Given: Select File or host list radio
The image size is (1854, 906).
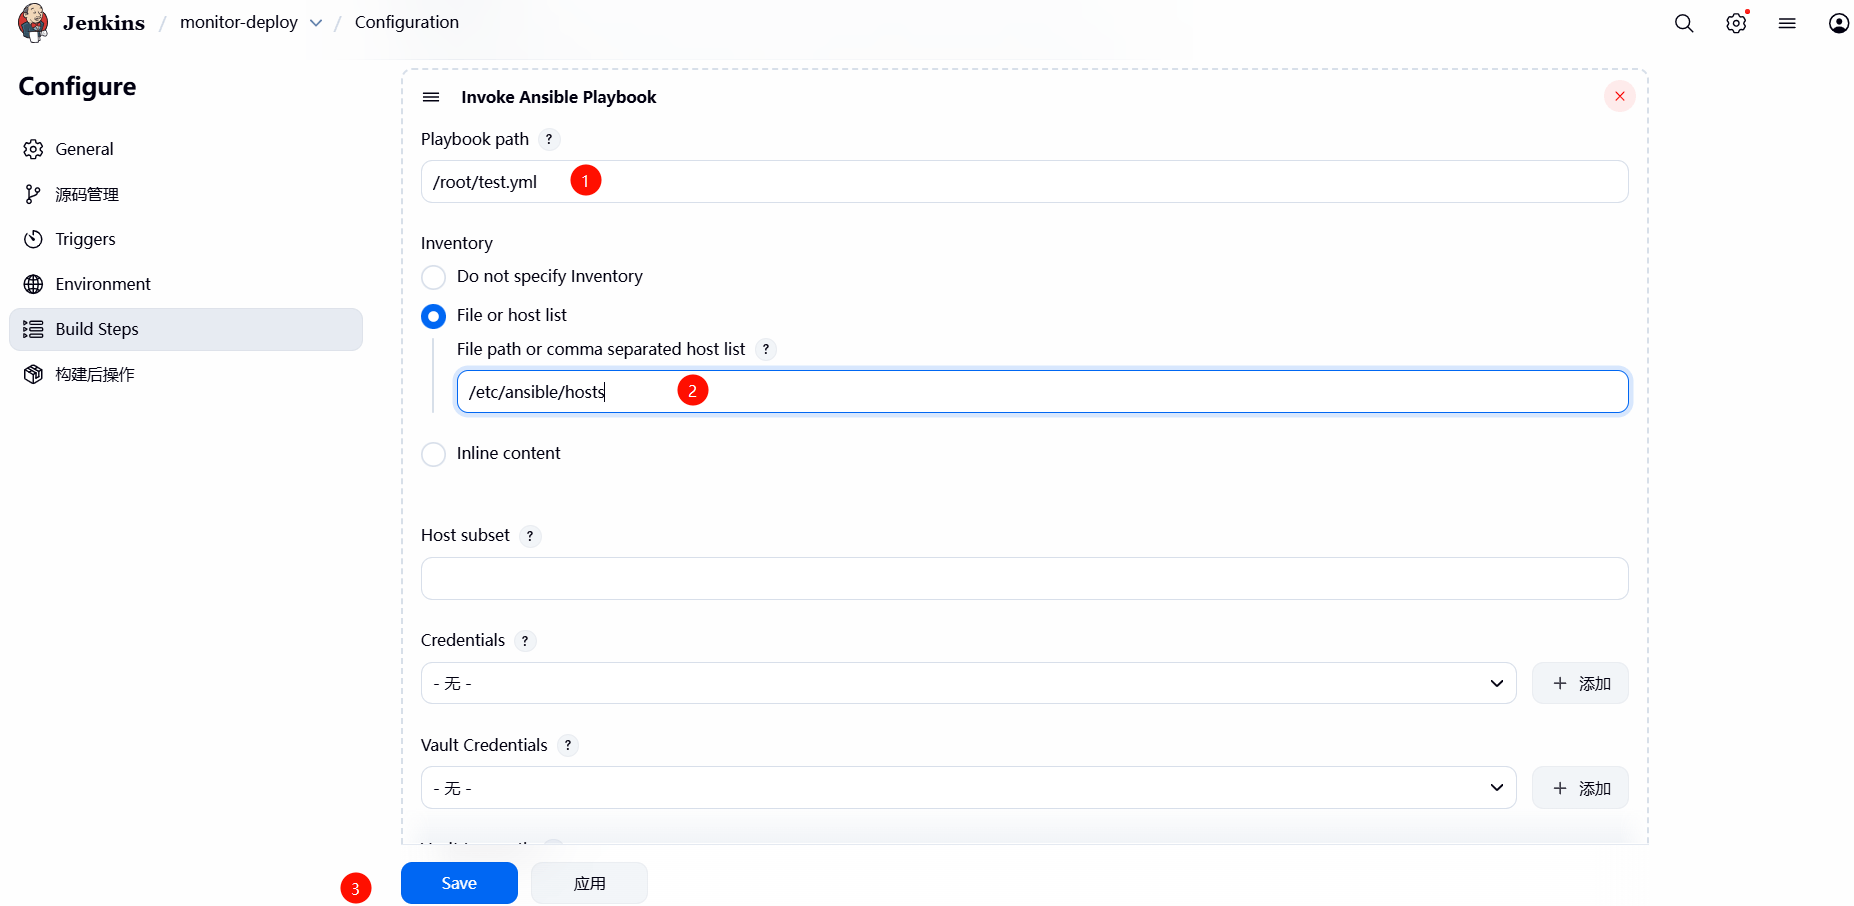Looking at the screenshot, I should pyautogui.click(x=433, y=316).
